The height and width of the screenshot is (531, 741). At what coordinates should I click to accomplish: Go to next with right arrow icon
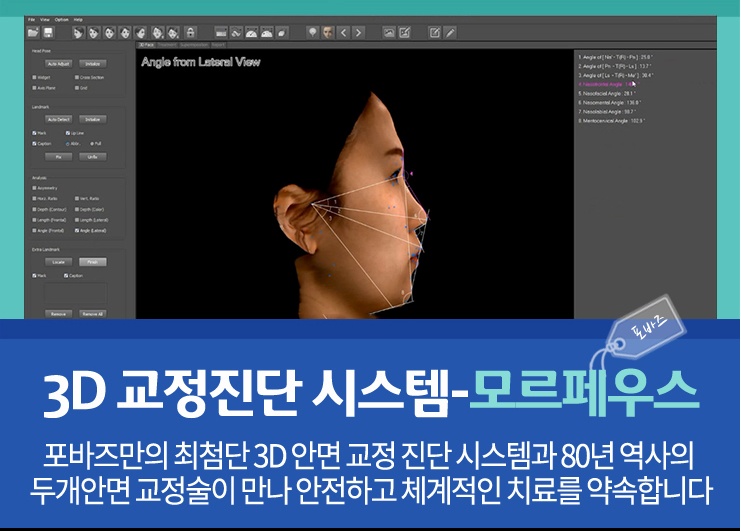click(359, 33)
